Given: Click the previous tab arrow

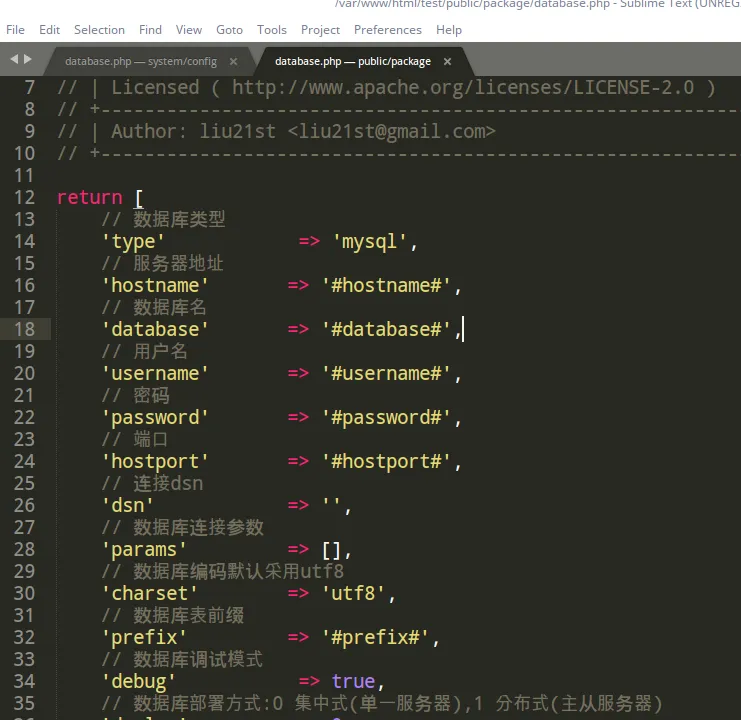Looking at the screenshot, I should pos(14,60).
